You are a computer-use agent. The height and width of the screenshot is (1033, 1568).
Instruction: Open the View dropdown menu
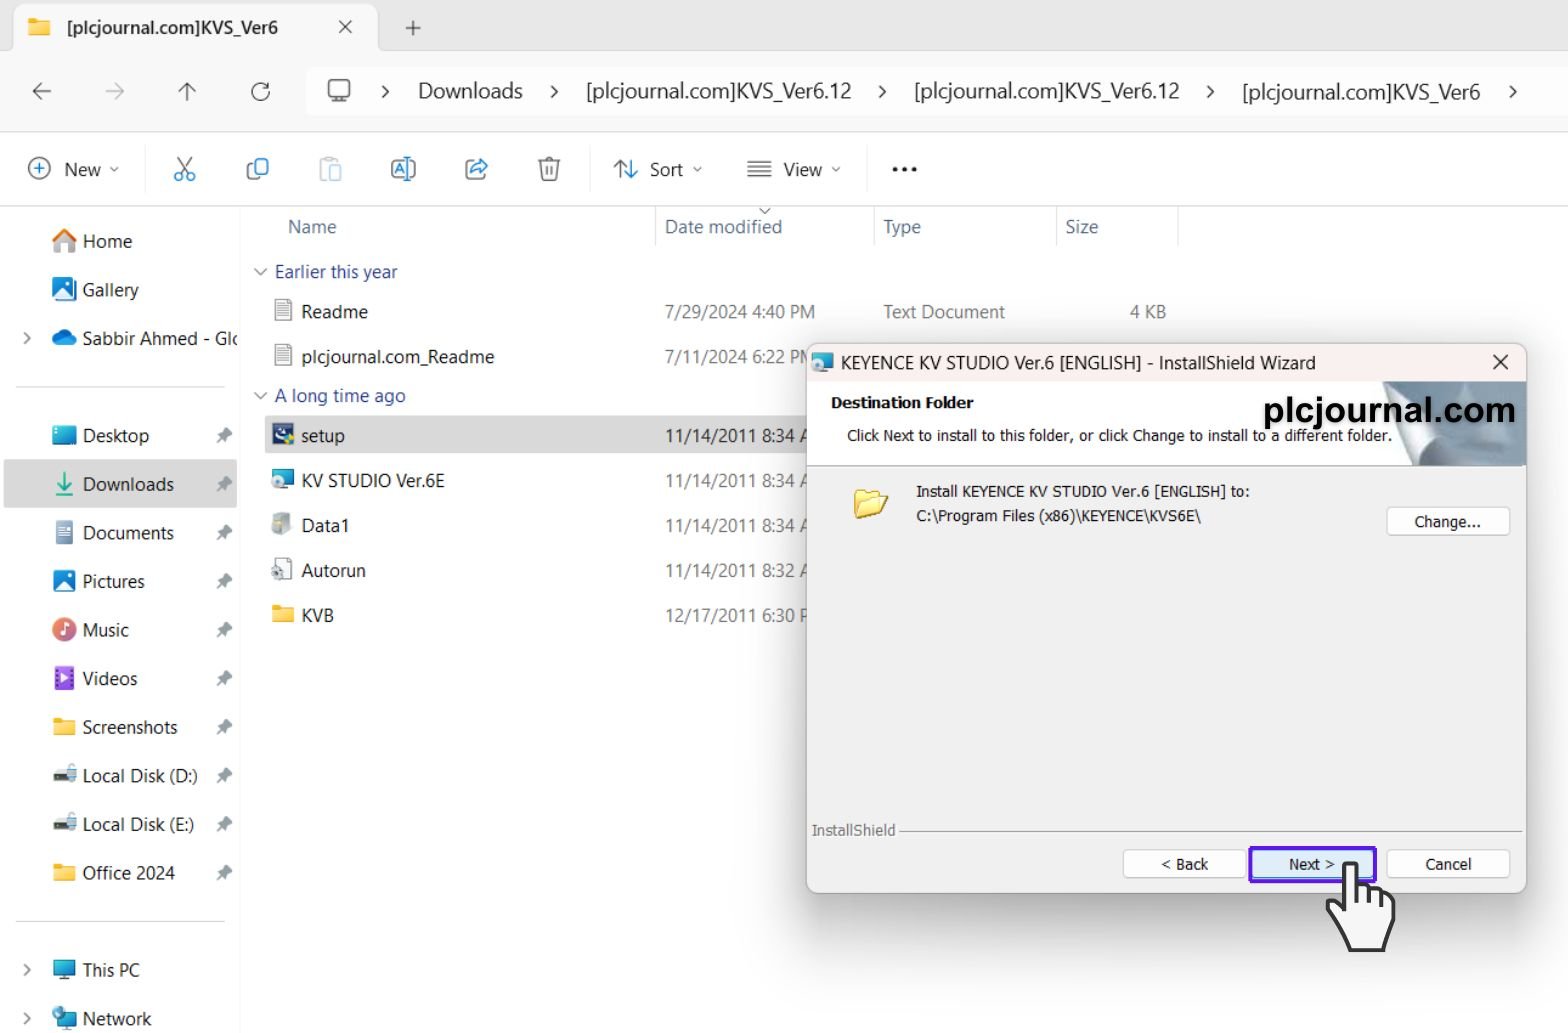794,169
